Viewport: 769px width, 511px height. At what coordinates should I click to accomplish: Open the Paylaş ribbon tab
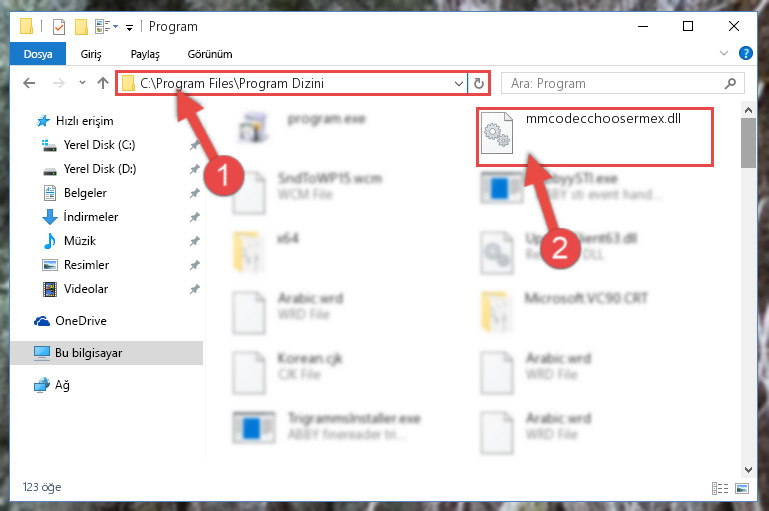[x=145, y=54]
